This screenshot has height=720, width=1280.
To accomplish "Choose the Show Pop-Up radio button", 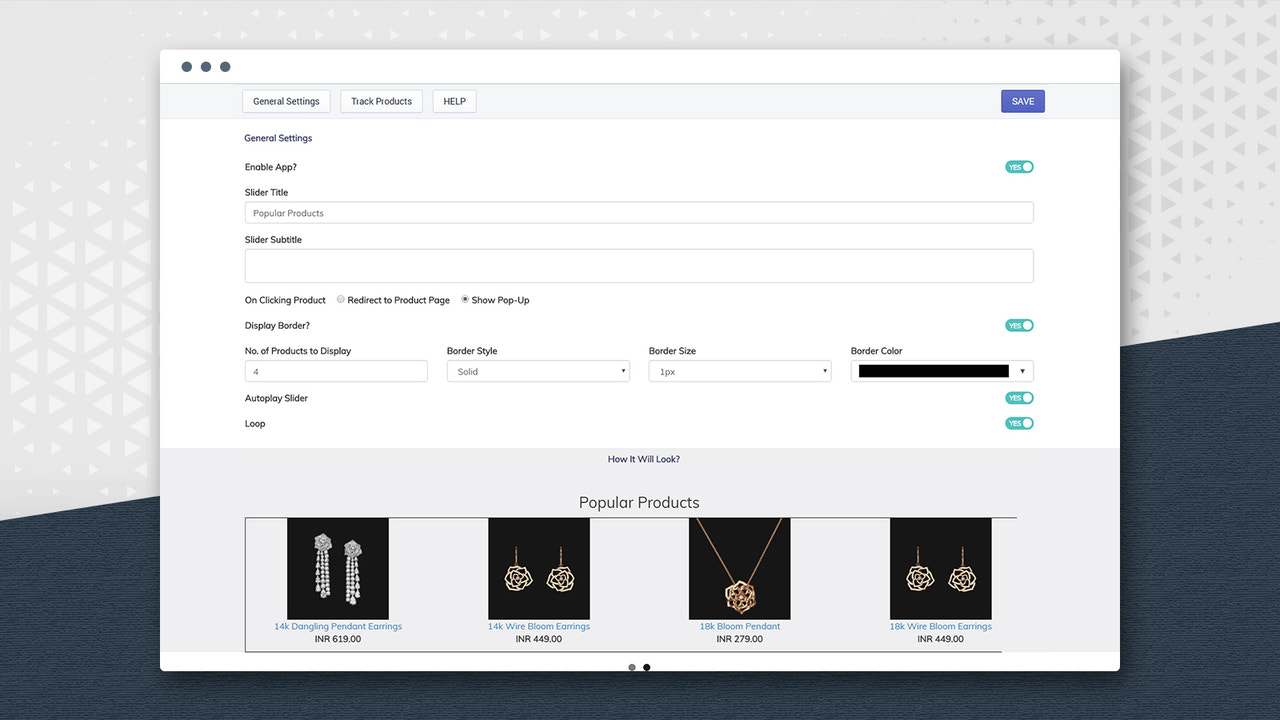I will coord(464,299).
